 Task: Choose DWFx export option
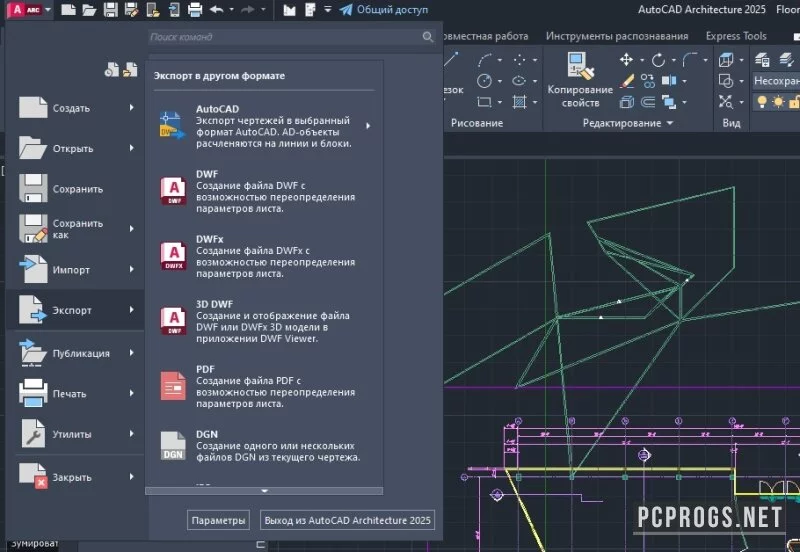[x=264, y=256]
